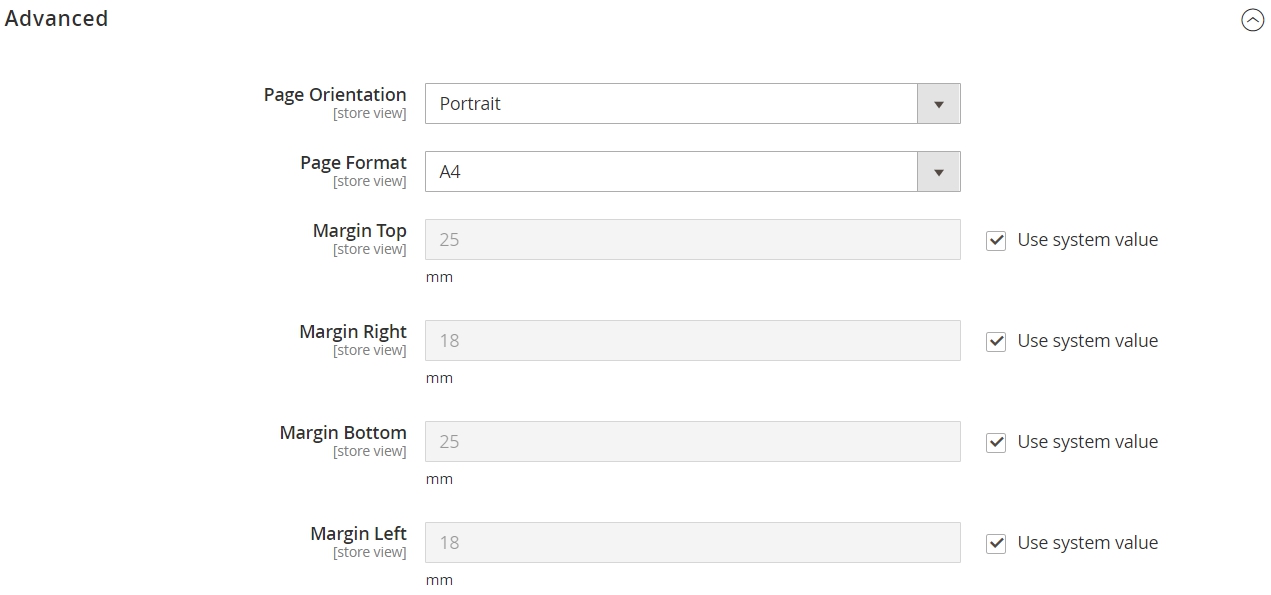Click the arrow button on the Page Orientation select
This screenshot has height=595, width=1271.
tap(939, 104)
